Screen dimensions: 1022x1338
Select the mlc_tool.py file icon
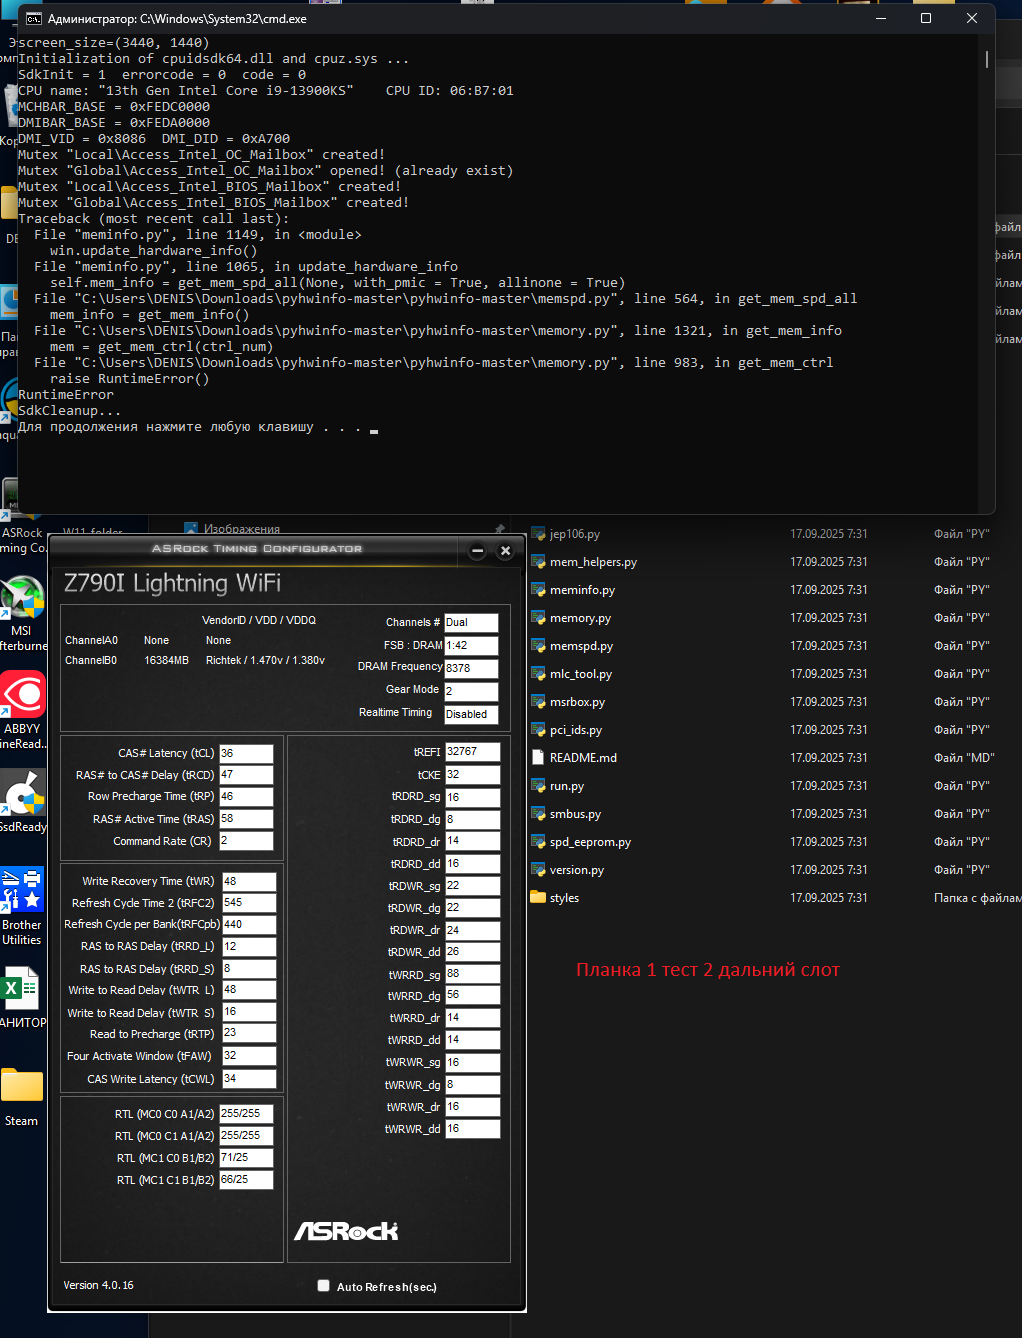click(538, 674)
